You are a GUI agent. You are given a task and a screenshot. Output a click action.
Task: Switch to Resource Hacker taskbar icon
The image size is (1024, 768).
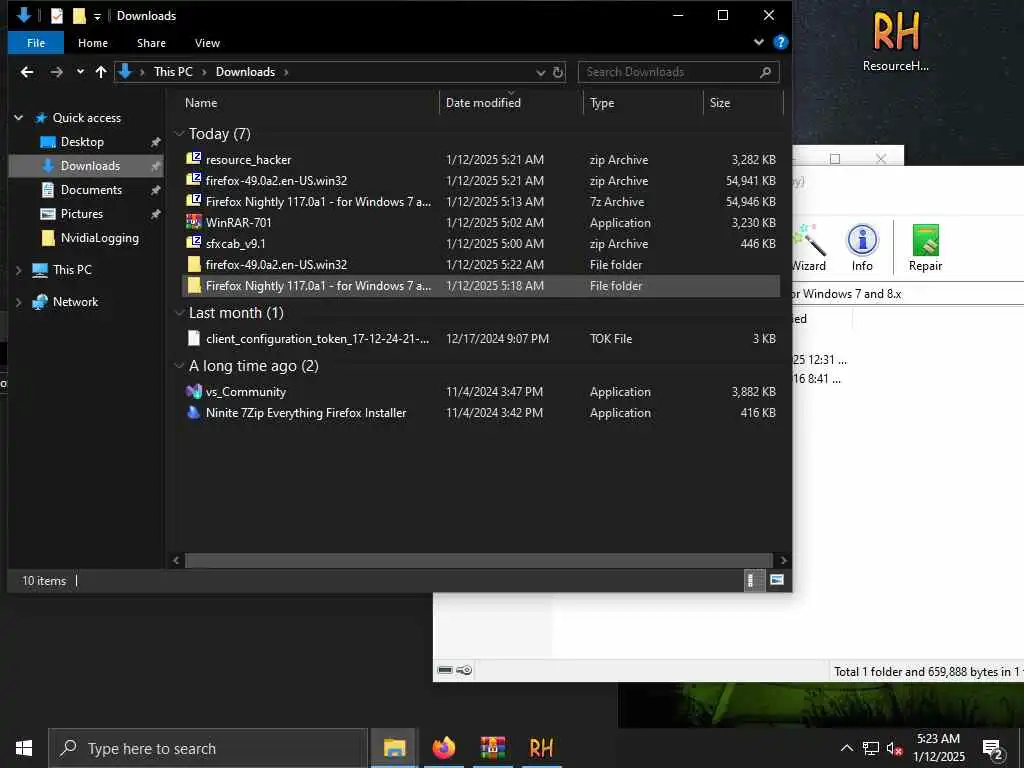541,748
